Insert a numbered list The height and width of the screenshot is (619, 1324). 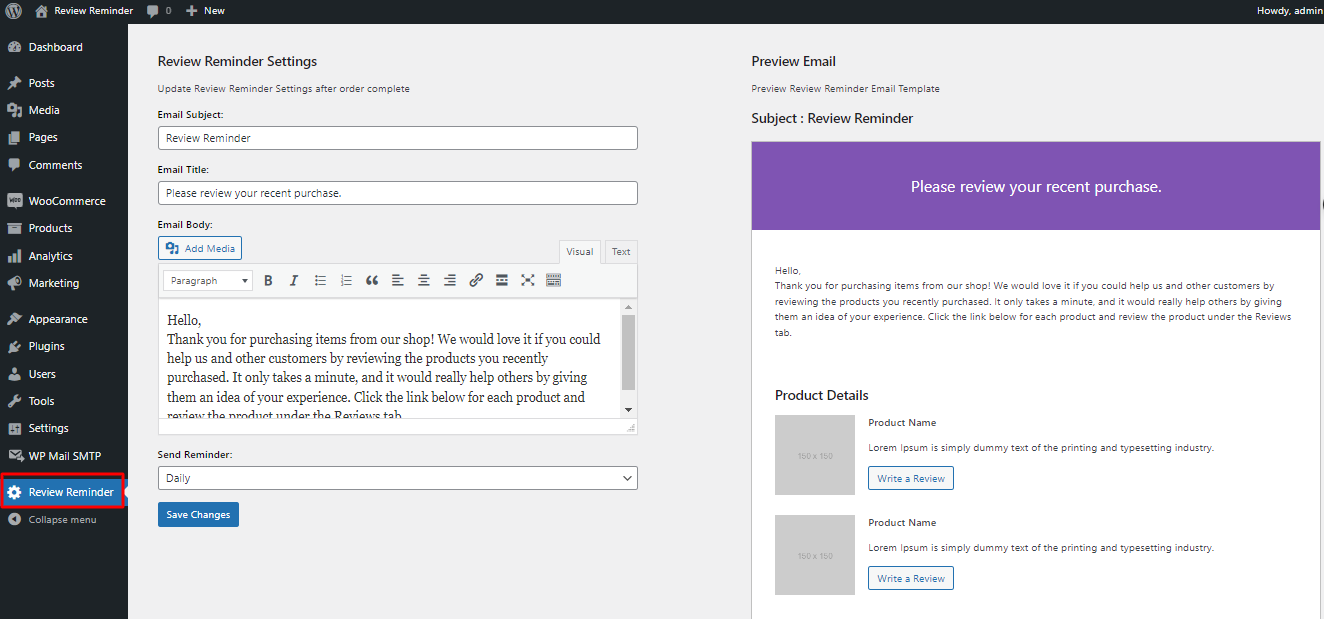(x=346, y=281)
